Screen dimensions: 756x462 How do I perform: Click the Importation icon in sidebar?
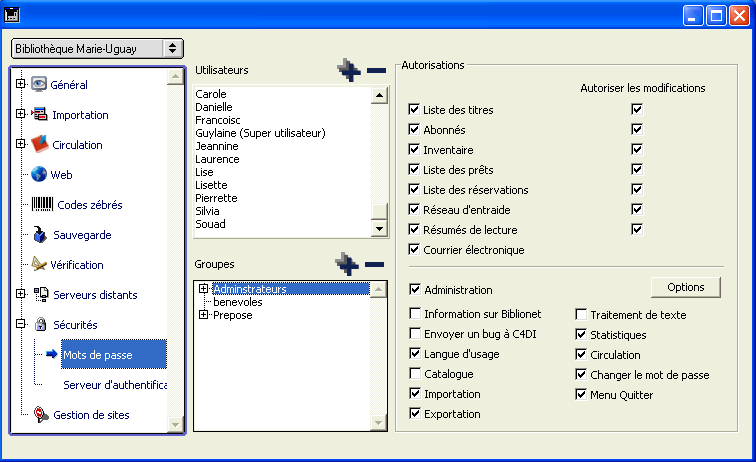point(40,115)
